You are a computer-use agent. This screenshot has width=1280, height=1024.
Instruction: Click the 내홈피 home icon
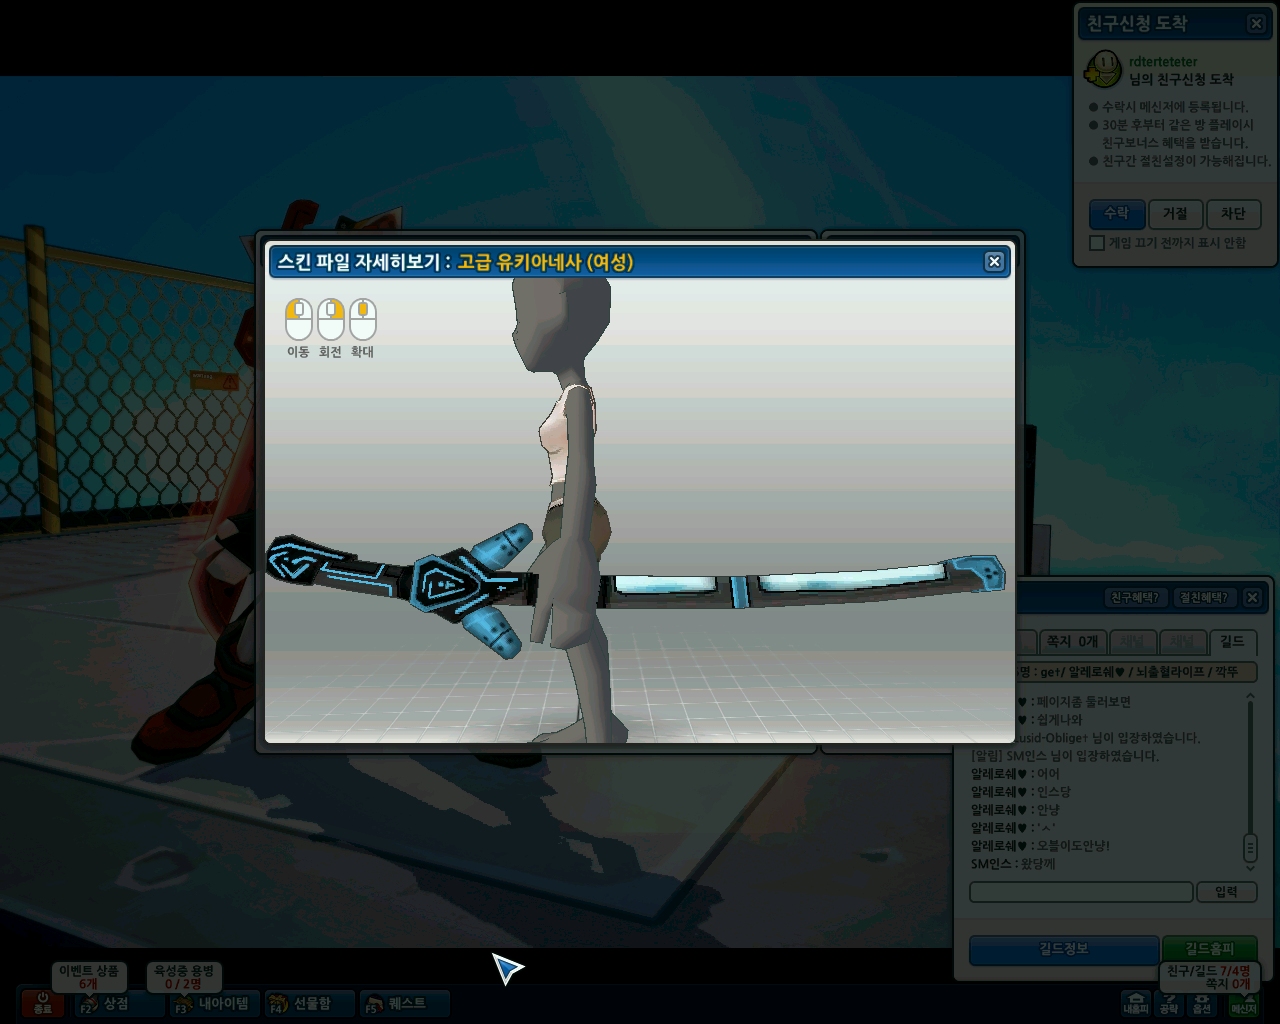pos(1136,1003)
